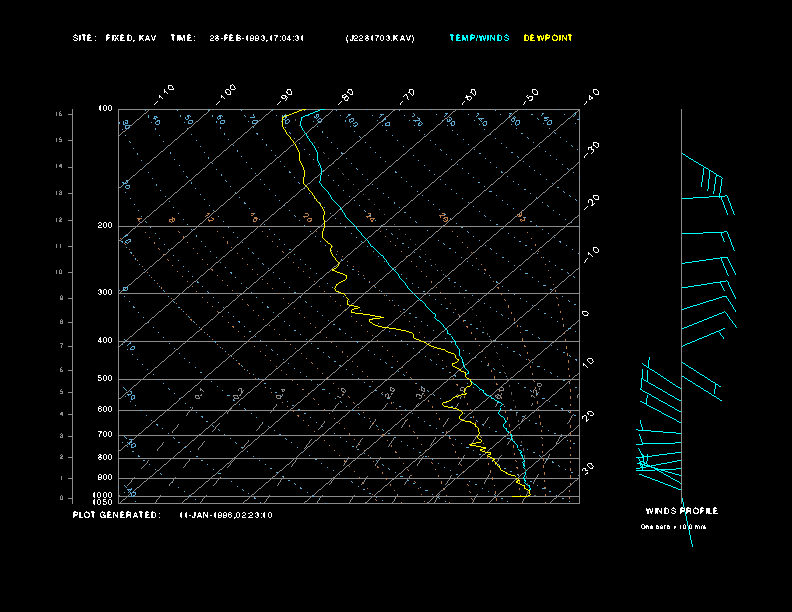Click the -40 temperature label at top right

tap(592, 95)
